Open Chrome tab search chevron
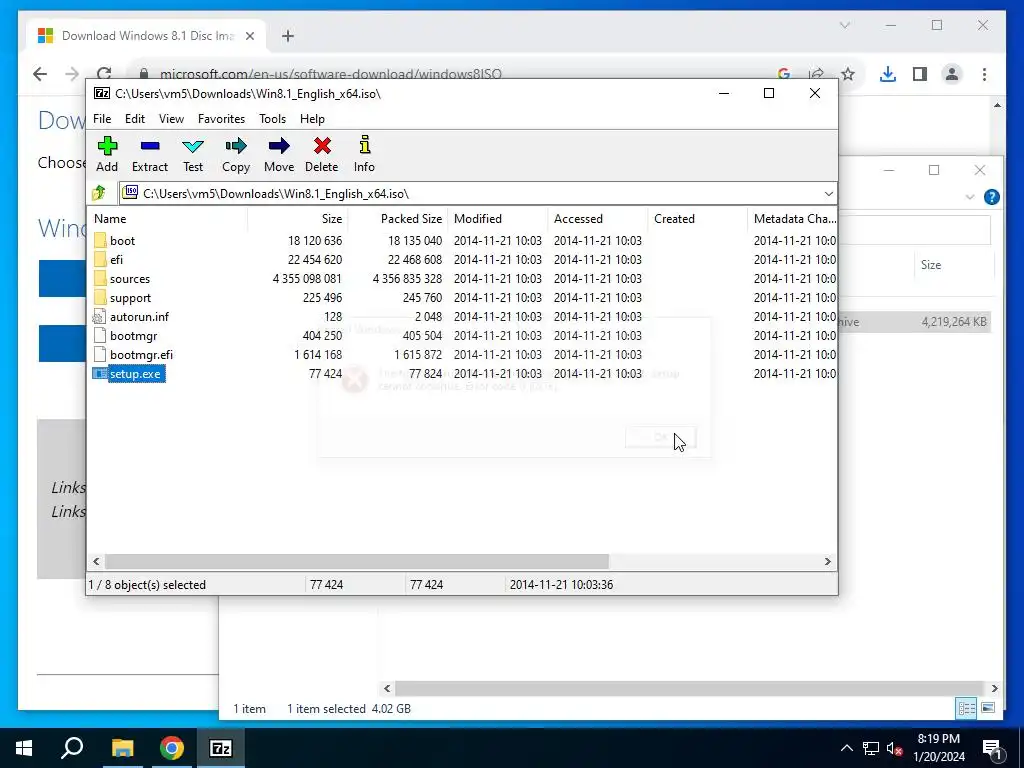This screenshot has width=1024, height=768. (844, 25)
